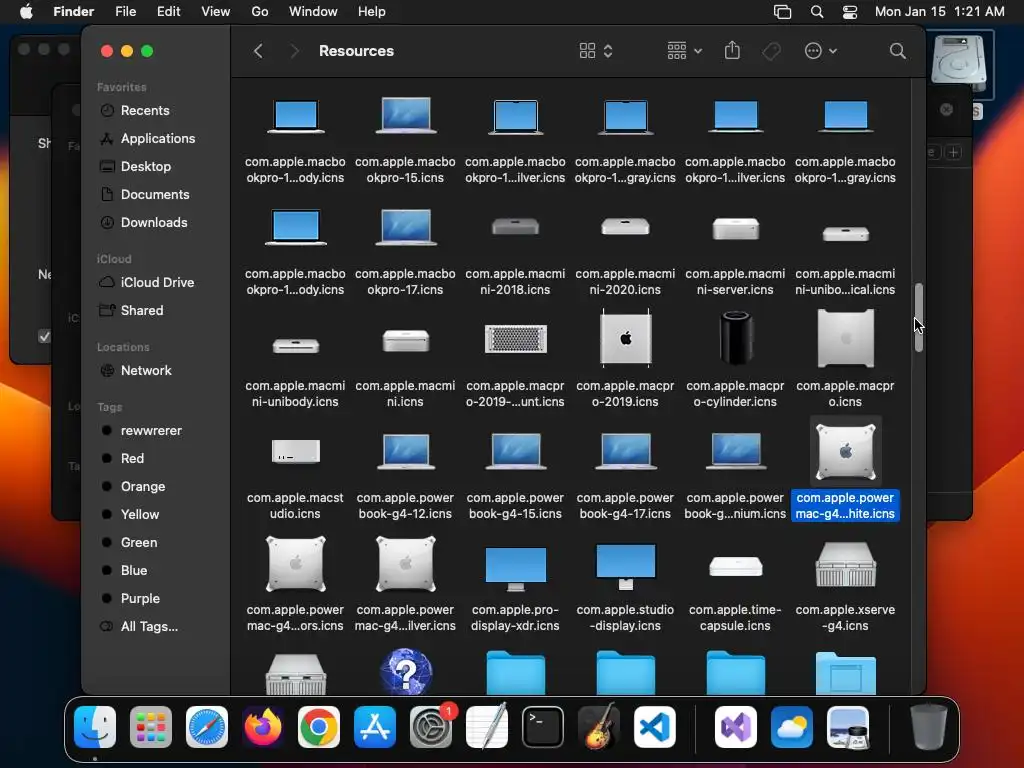Select com.apple.macmini-2018.icns icon
The image size is (1024, 768).
[515, 227]
